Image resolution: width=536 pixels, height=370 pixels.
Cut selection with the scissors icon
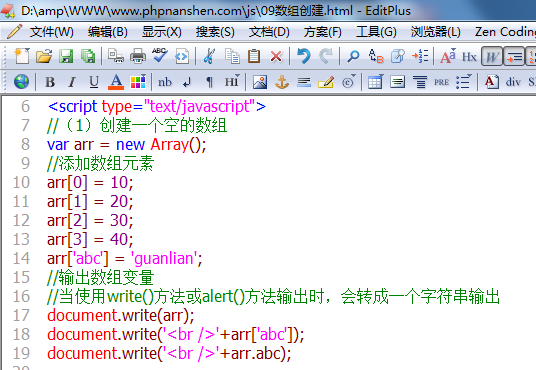point(209,56)
